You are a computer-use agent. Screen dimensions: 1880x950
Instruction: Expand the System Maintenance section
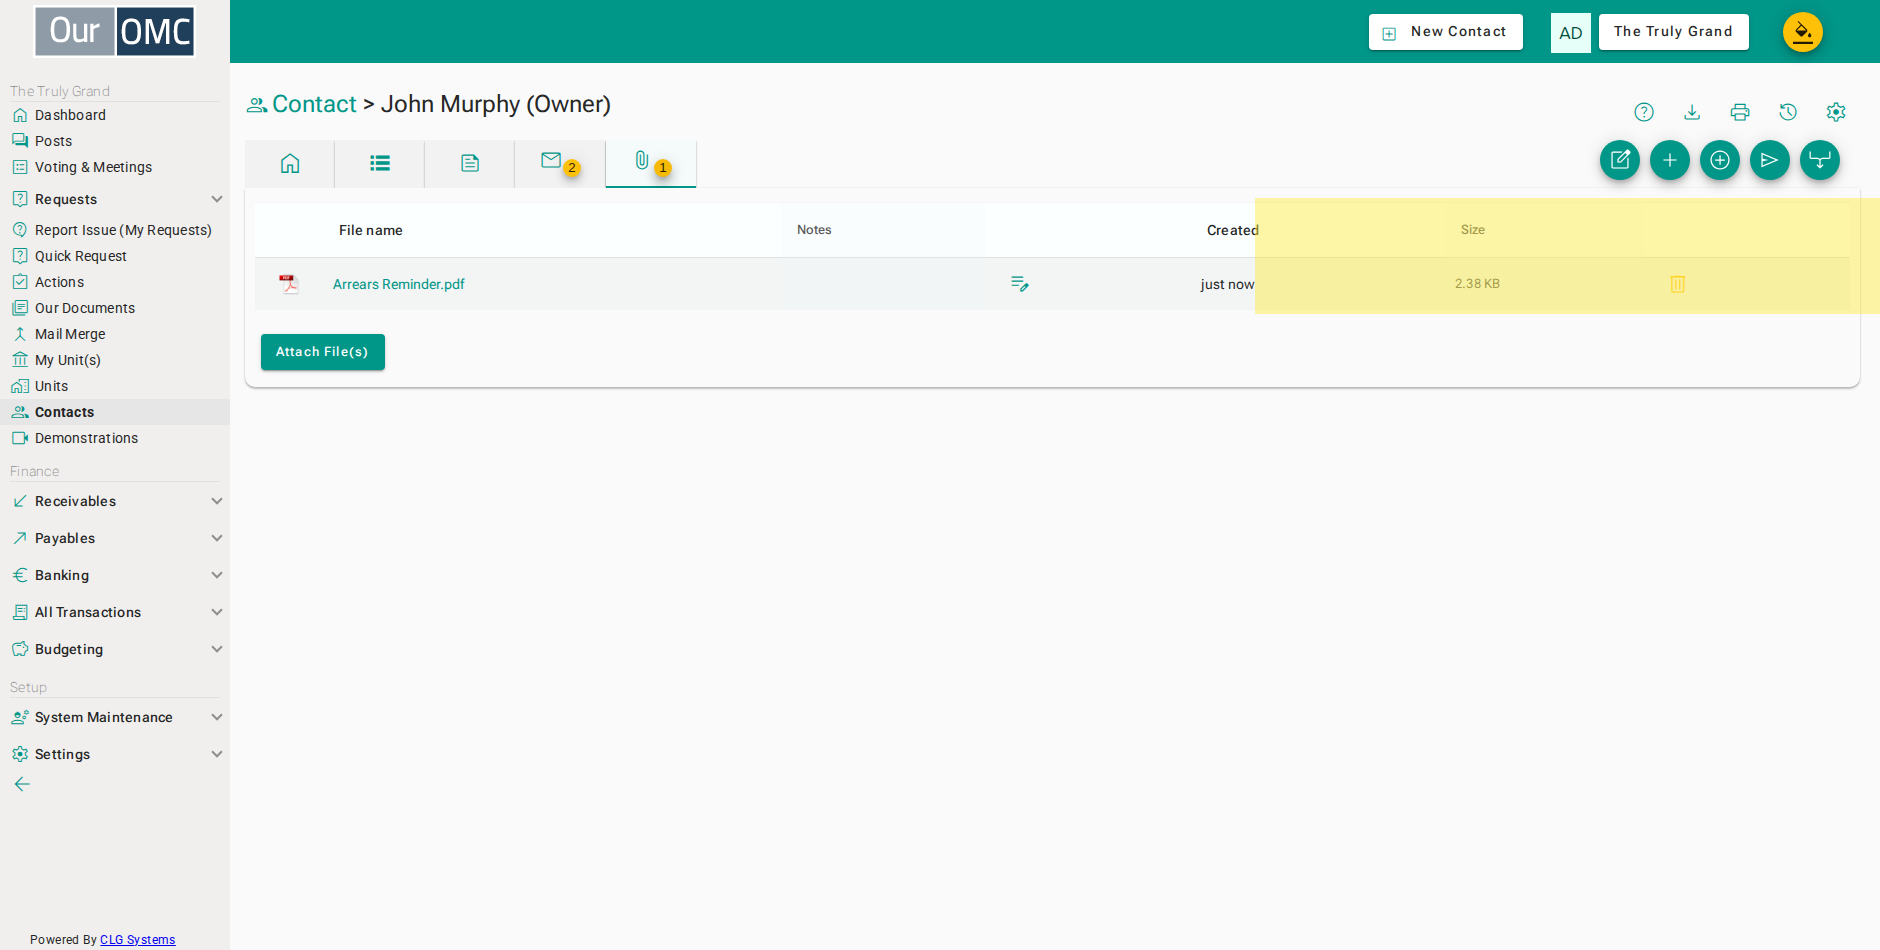115,717
